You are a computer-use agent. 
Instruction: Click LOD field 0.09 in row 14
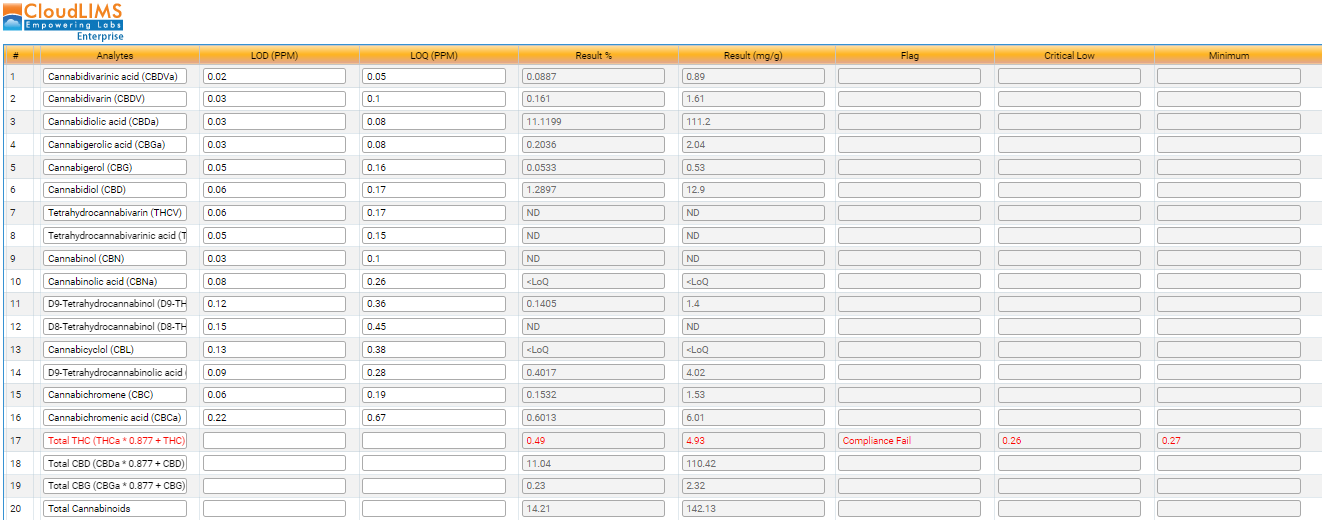click(x=274, y=372)
